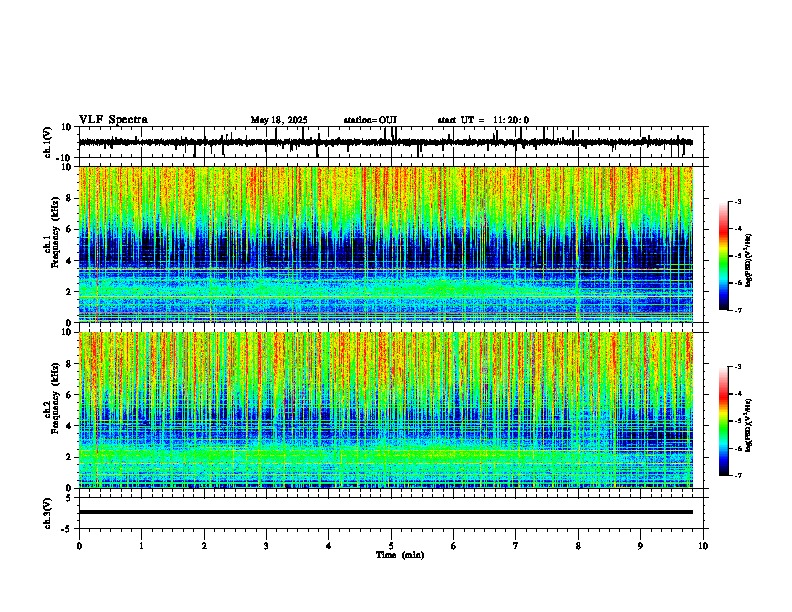Click the "station=OUJ" header label
This screenshot has width=792, height=612.
[x=370, y=120]
